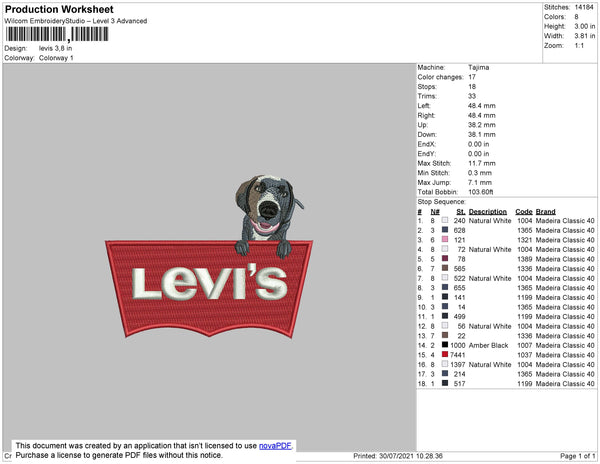Select code 1007 in the stop sequence

click(x=525, y=345)
